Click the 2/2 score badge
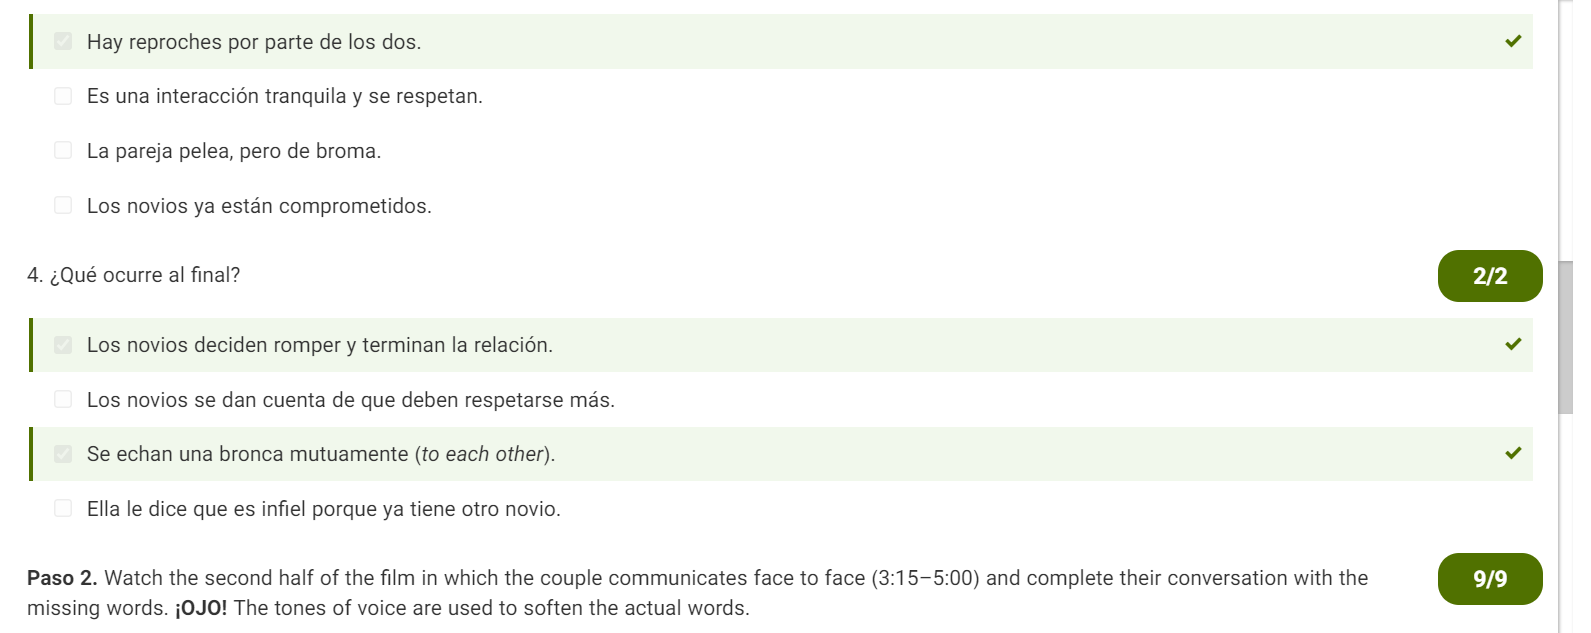 click(x=1489, y=276)
